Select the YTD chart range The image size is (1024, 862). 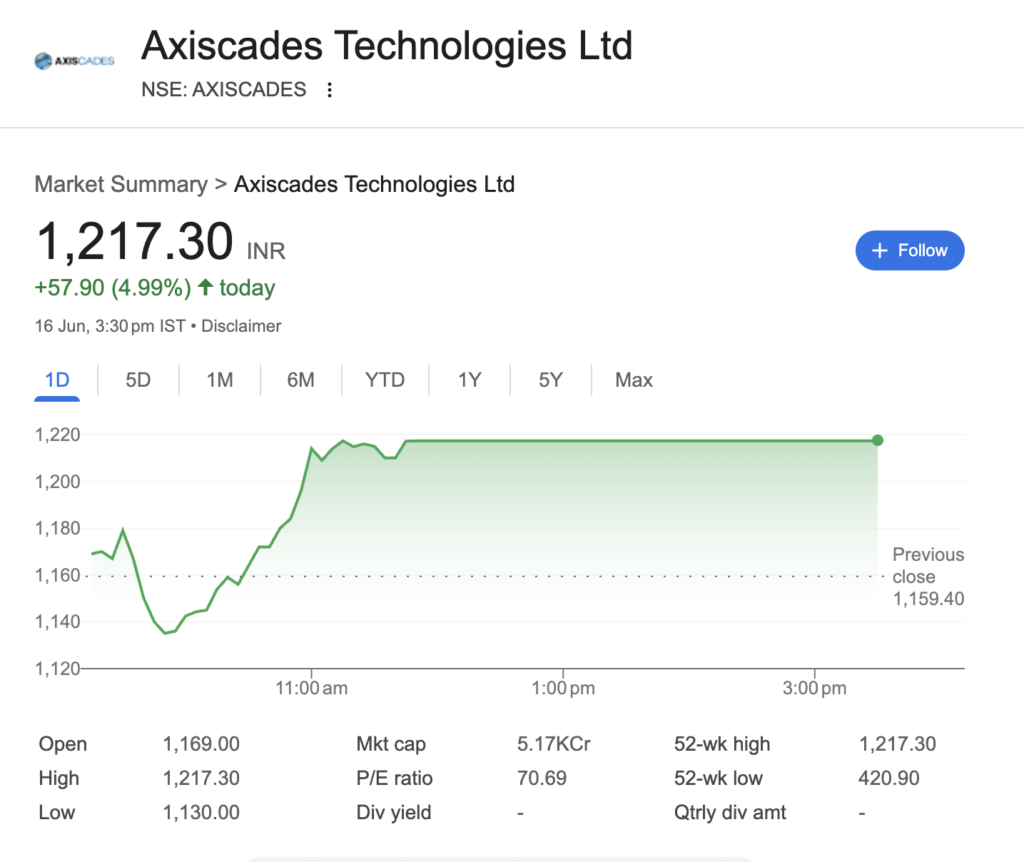click(385, 380)
